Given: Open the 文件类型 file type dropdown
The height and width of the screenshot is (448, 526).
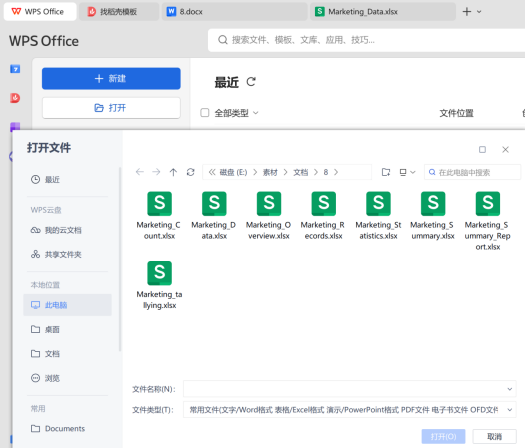Looking at the screenshot, I should pyautogui.click(x=510, y=410).
